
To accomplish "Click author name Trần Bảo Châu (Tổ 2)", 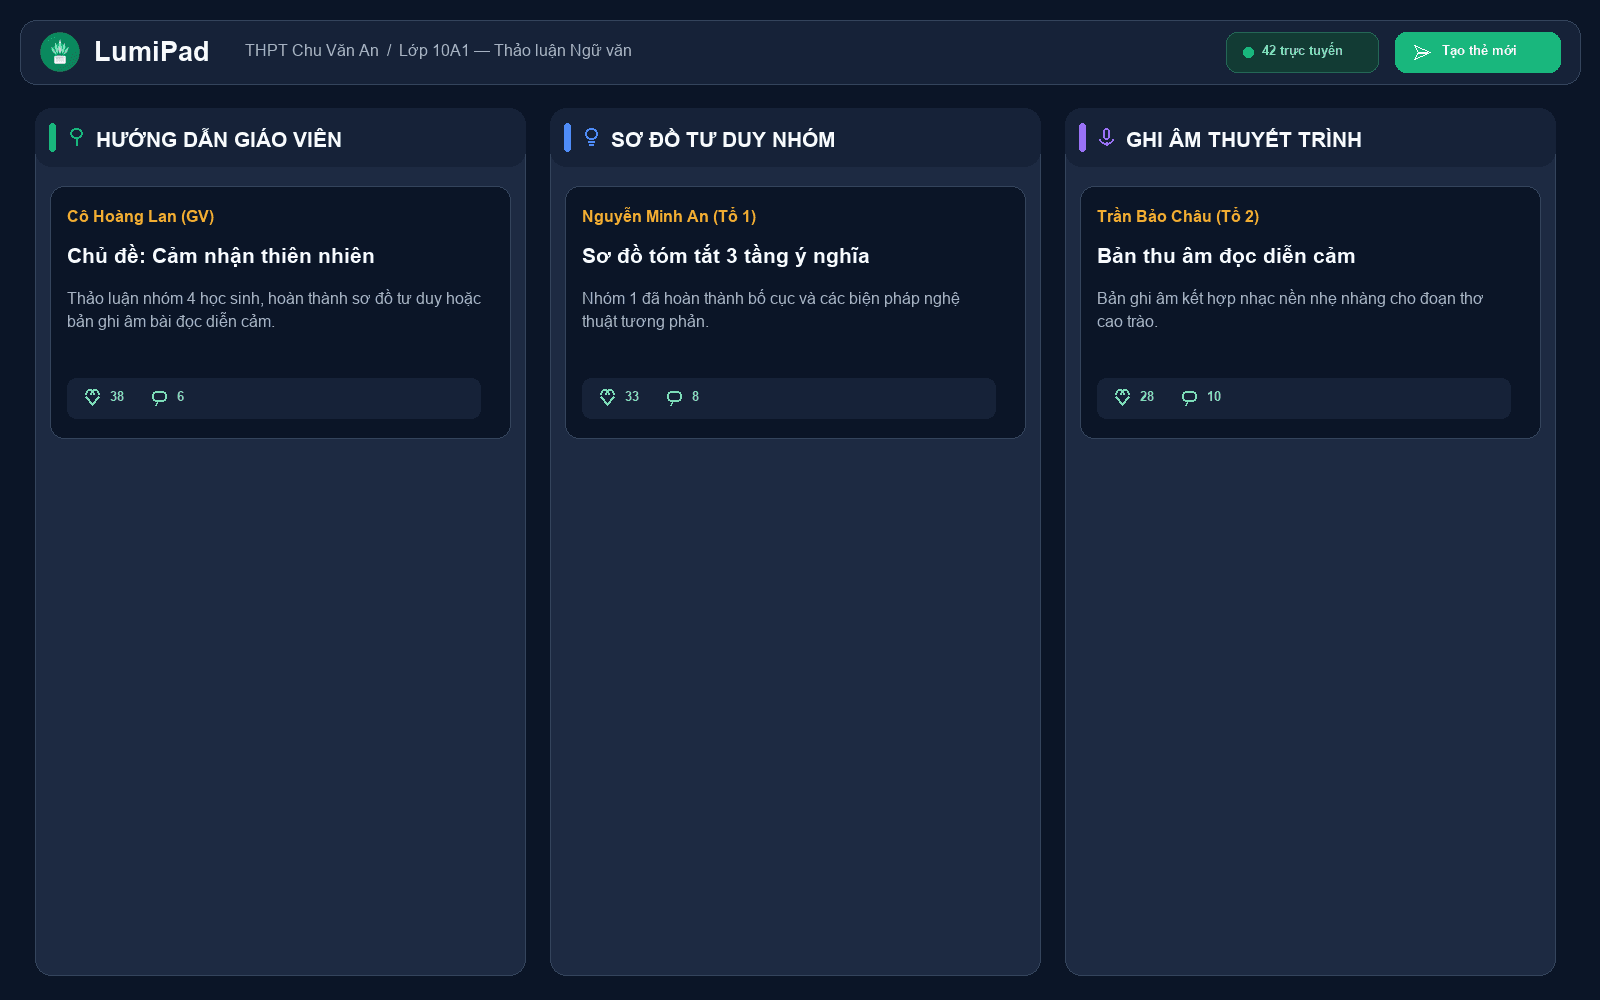I will click(x=1178, y=216).
